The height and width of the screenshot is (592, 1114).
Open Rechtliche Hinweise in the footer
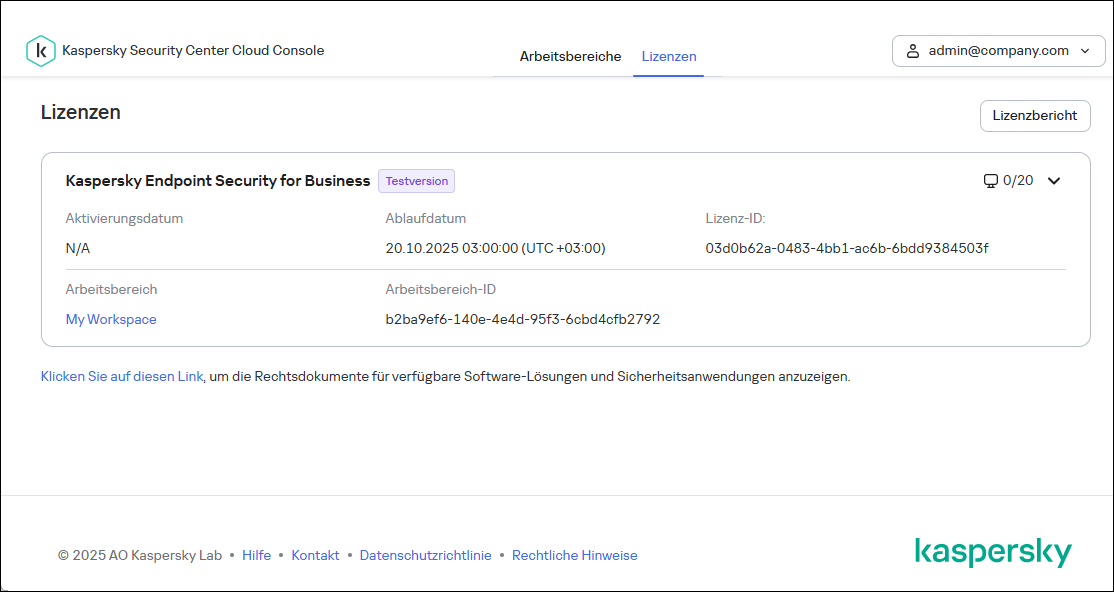pos(574,555)
